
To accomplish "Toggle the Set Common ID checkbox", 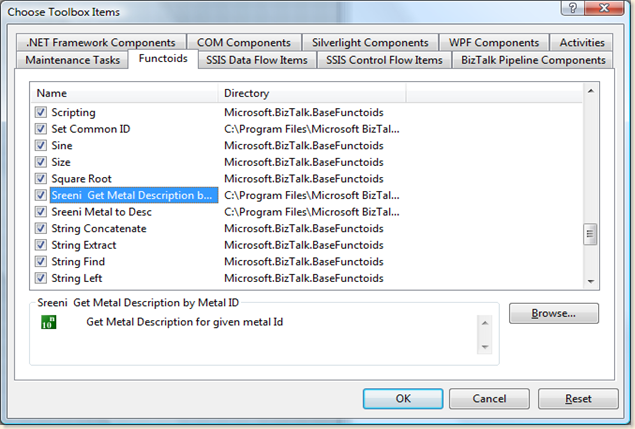I will pyautogui.click(x=41, y=129).
